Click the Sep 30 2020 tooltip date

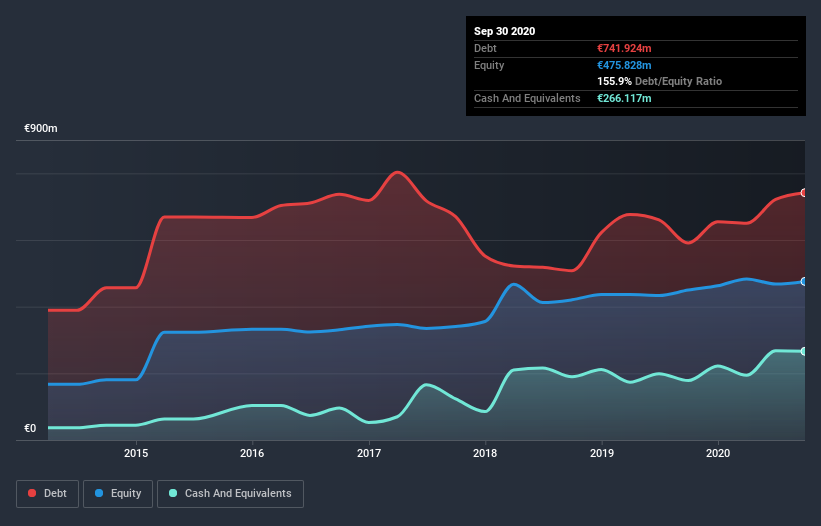pos(505,31)
